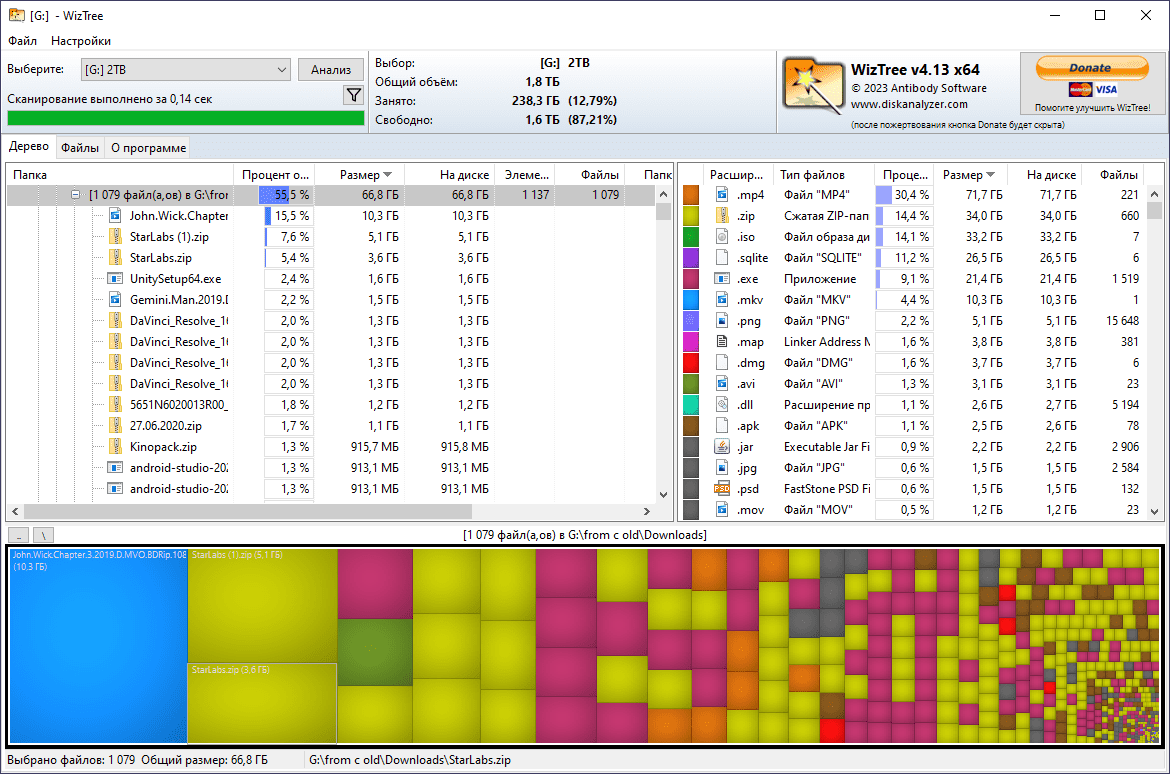Click the .mp4 file type icon
The width and height of the screenshot is (1170, 774).
[722, 195]
